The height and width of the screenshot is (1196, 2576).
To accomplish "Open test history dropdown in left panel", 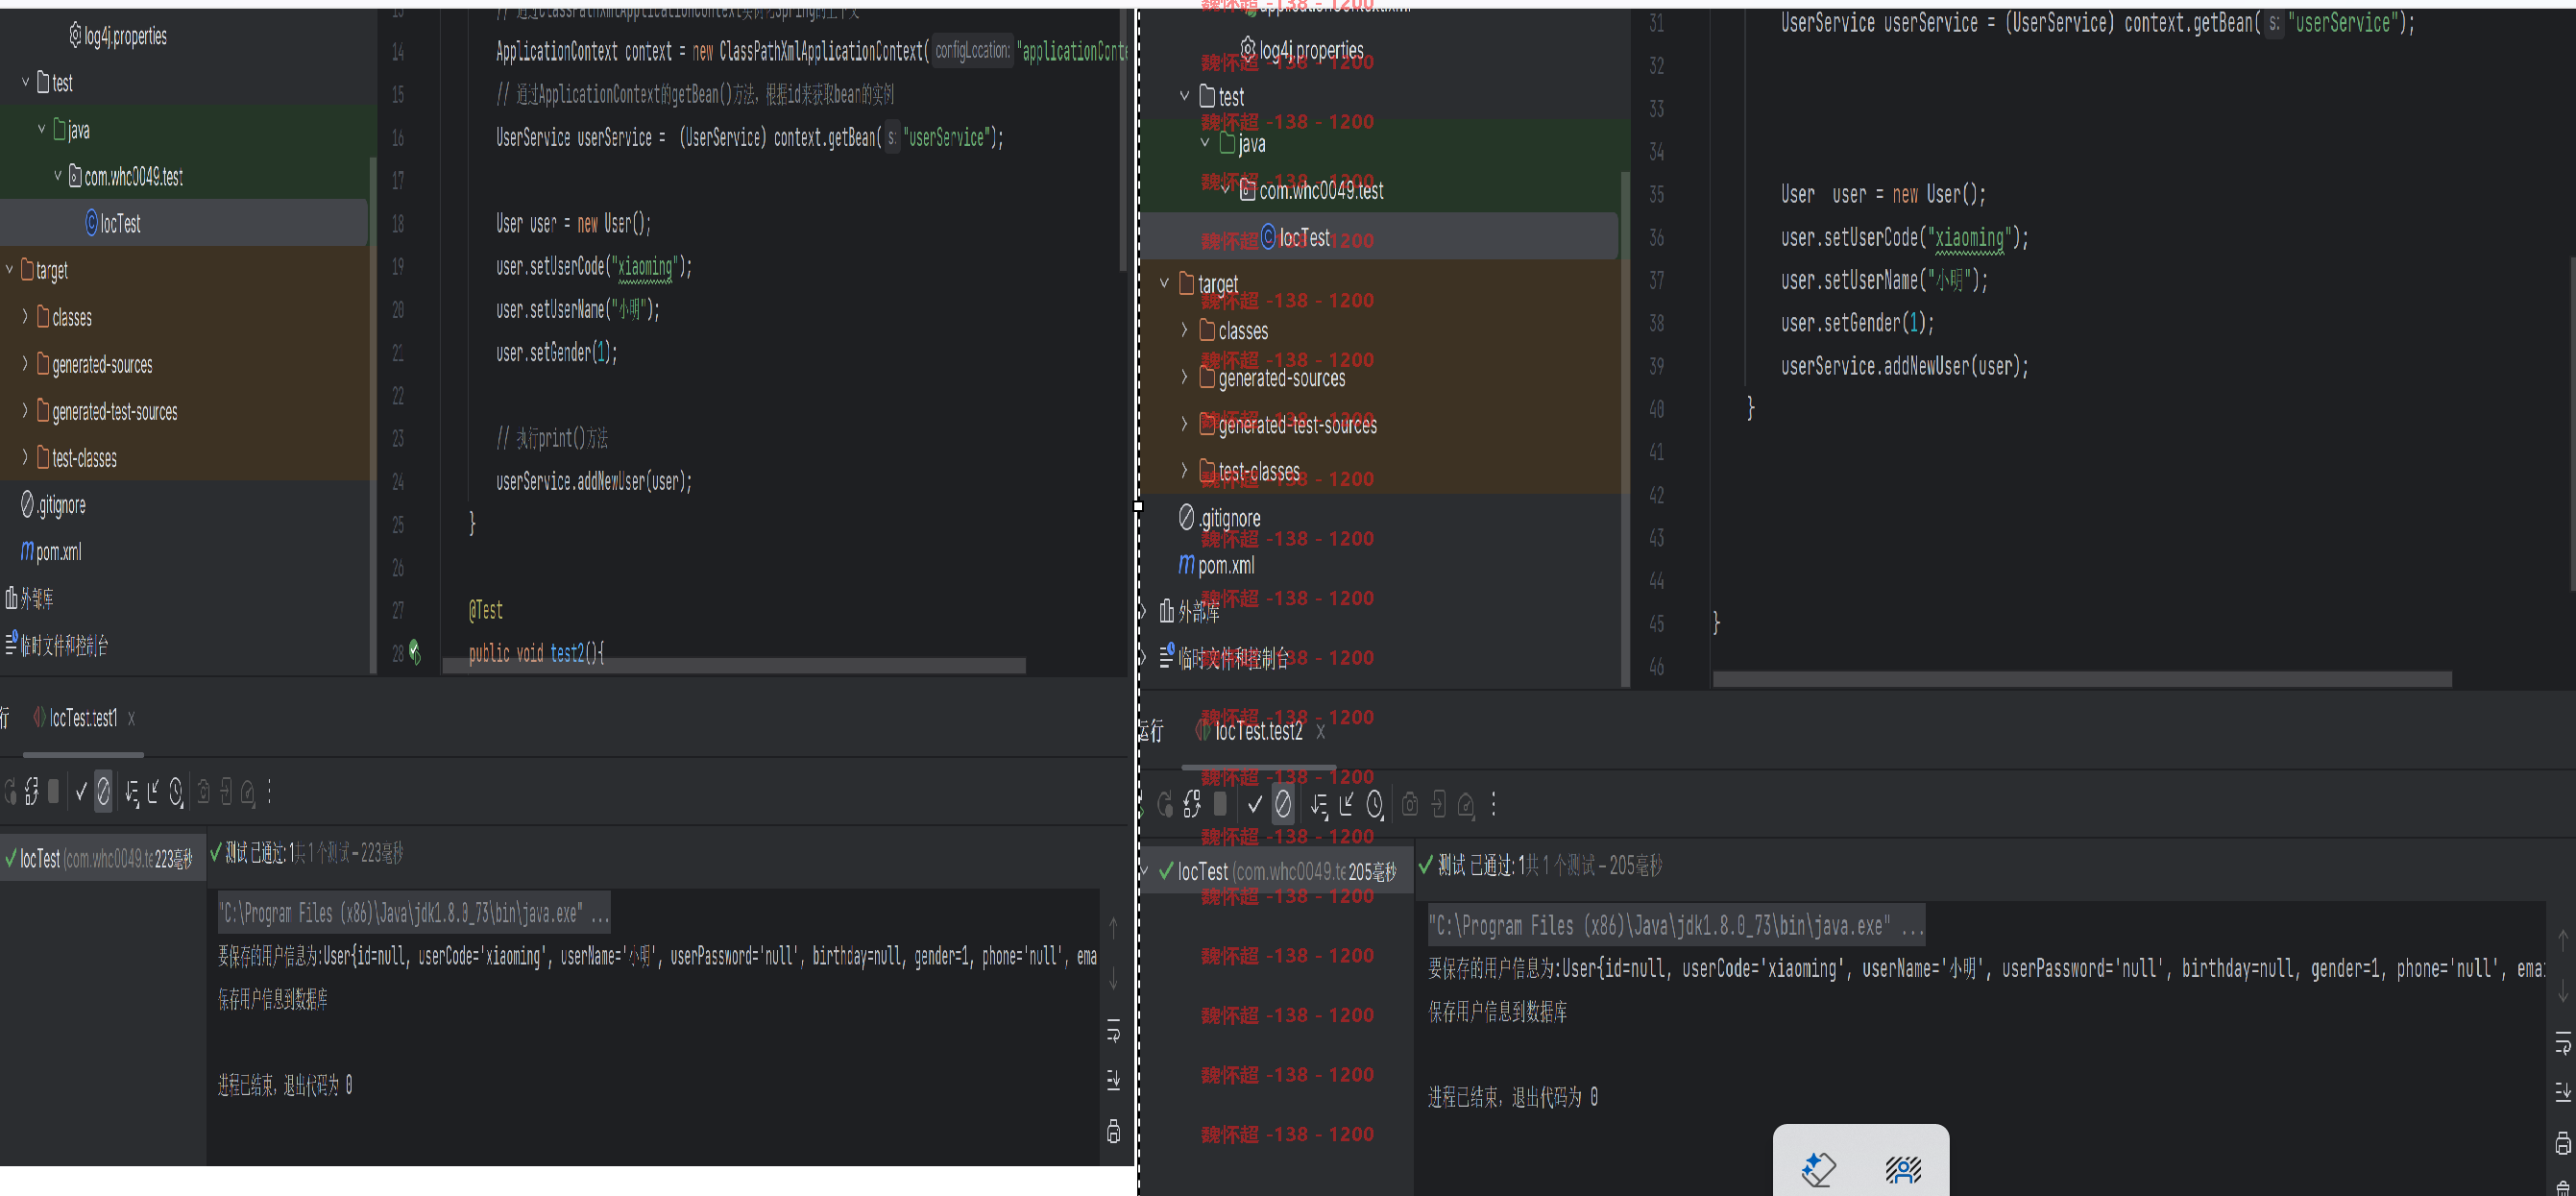I will point(176,794).
